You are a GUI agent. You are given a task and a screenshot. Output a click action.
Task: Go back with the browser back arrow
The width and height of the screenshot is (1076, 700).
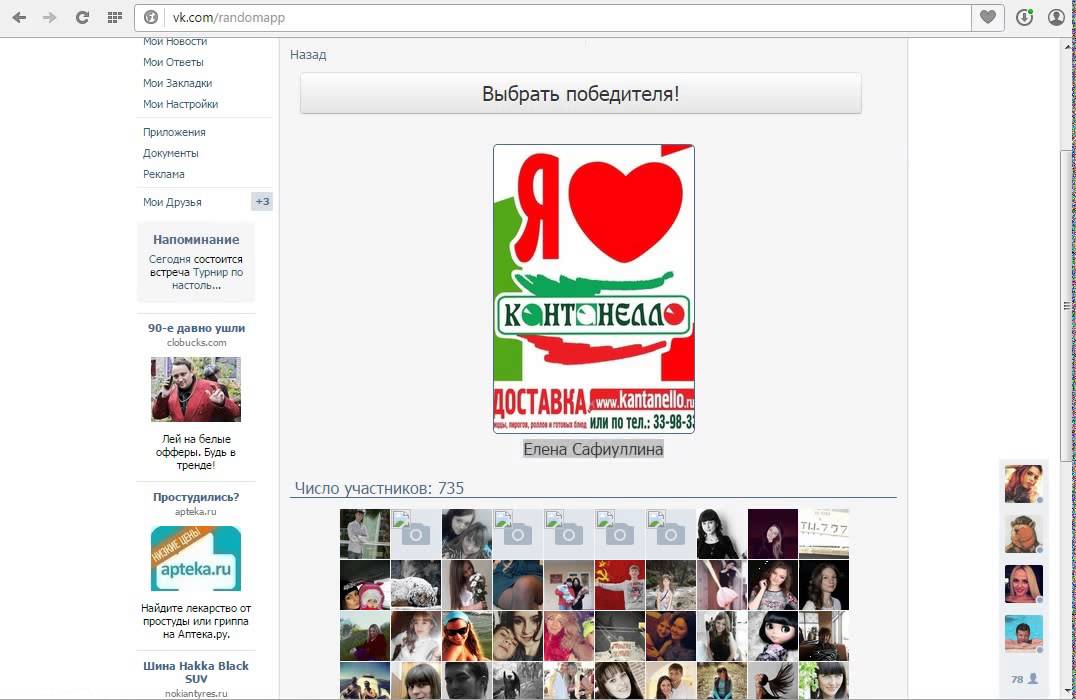tap(19, 17)
